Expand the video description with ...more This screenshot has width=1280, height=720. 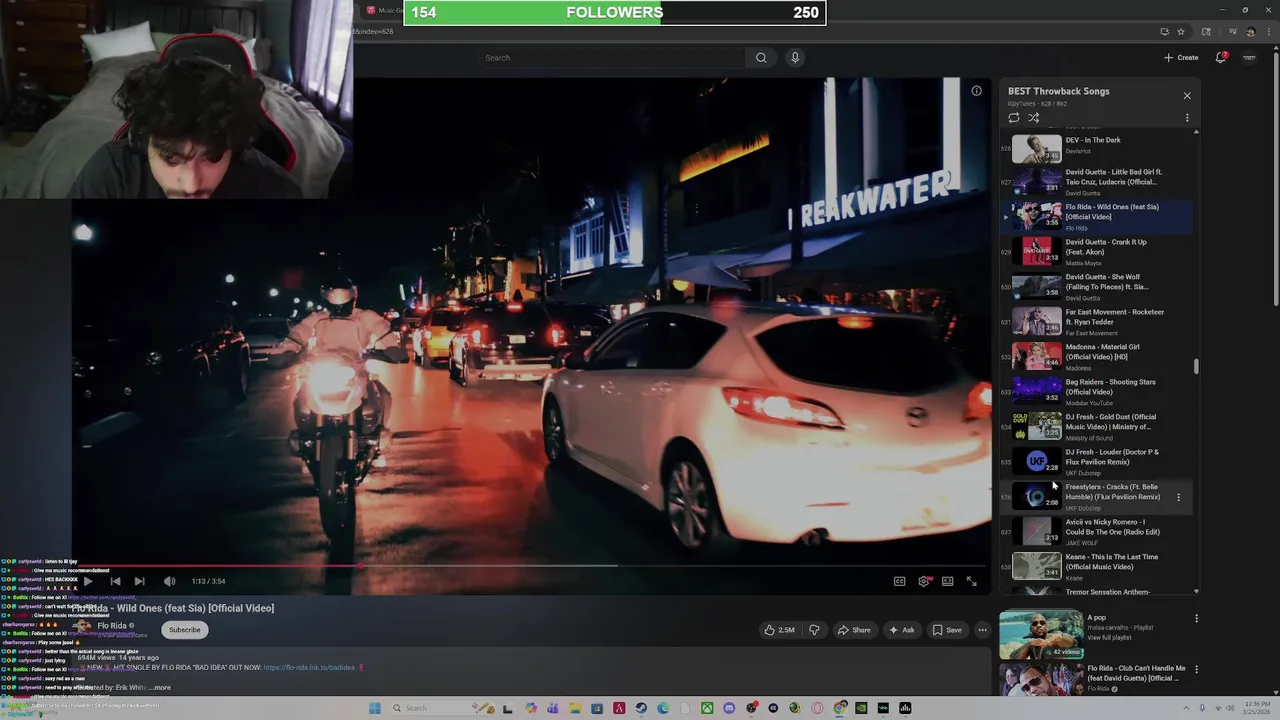(x=160, y=688)
